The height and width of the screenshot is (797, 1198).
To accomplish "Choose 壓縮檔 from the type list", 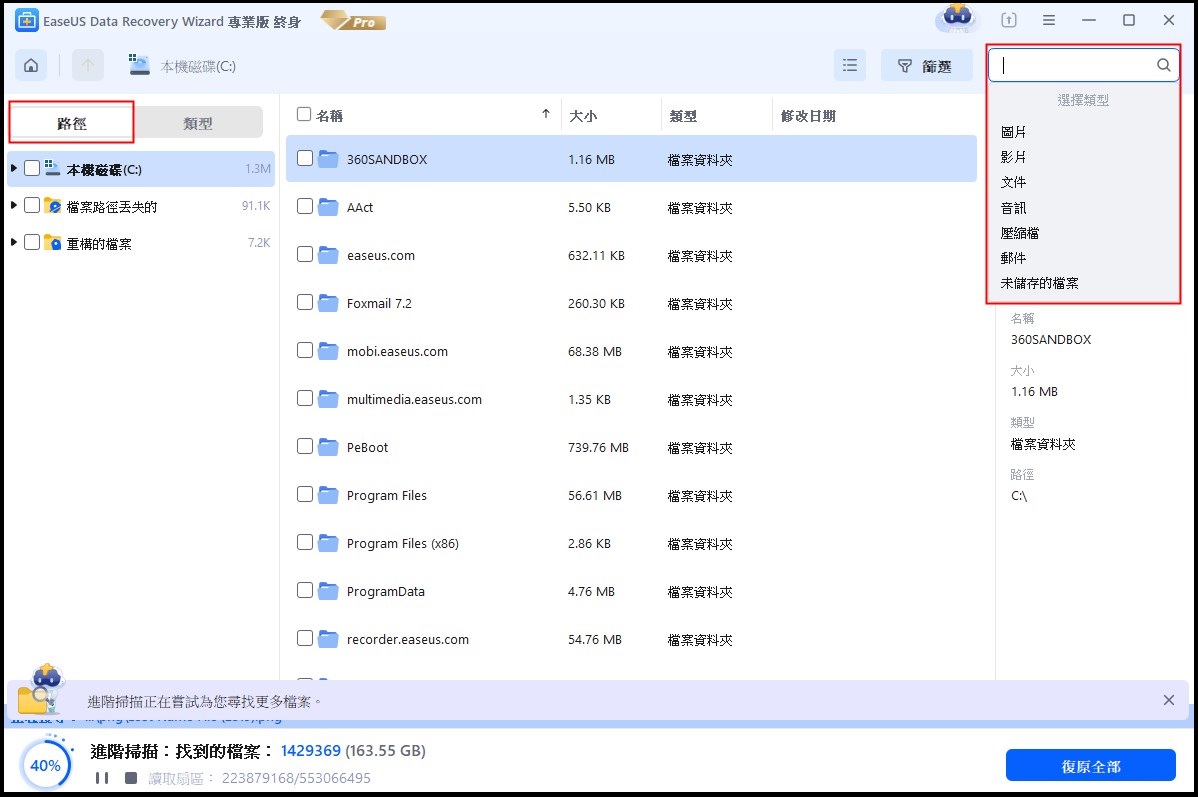I will (1020, 233).
